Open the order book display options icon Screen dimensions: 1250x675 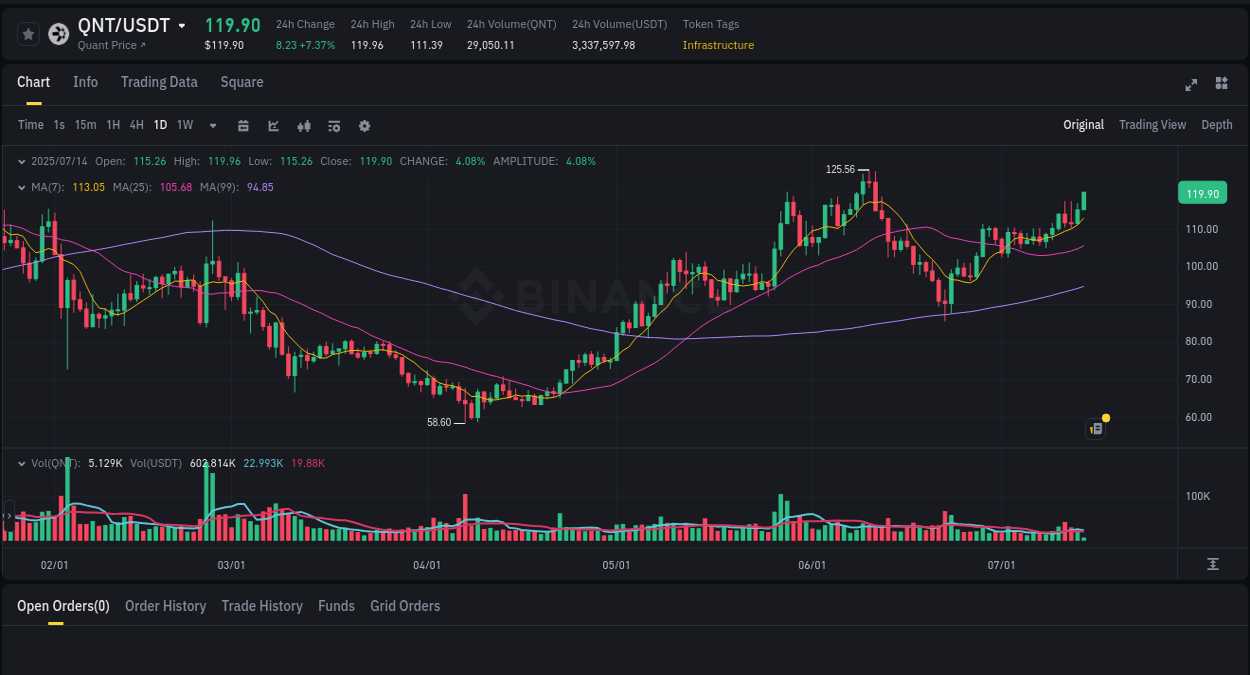tap(333, 125)
